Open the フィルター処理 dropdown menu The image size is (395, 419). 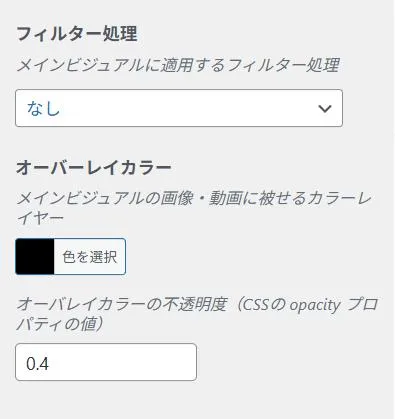click(x=179, y=108)
